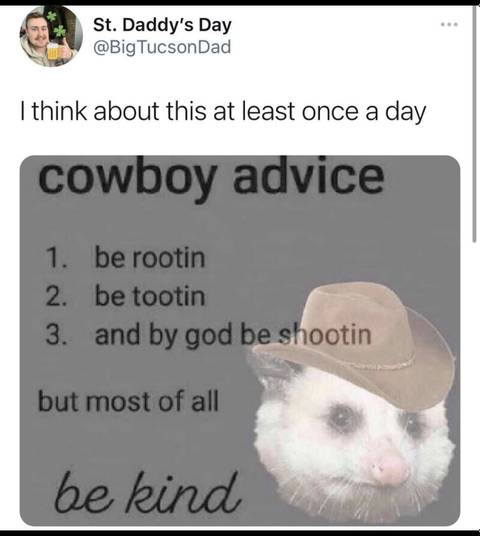The width and height of the screenshot is (480, 536).
Task: Click the "cowboy advice" heading in the image
Action: pos(211,179)
